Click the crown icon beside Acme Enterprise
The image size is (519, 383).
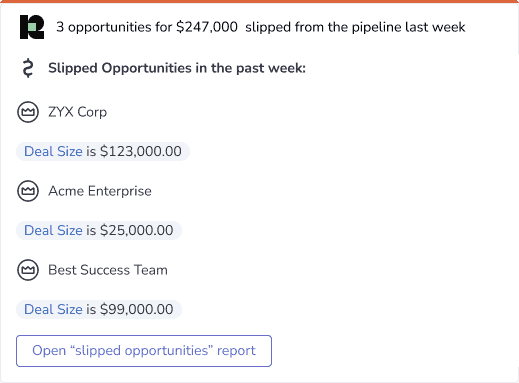point(28,191)
